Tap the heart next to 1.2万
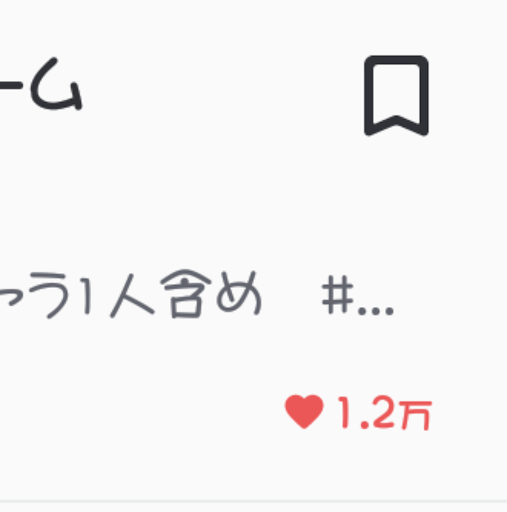Image resolution: width=507 pixels, height=512 pixels. 304,411
